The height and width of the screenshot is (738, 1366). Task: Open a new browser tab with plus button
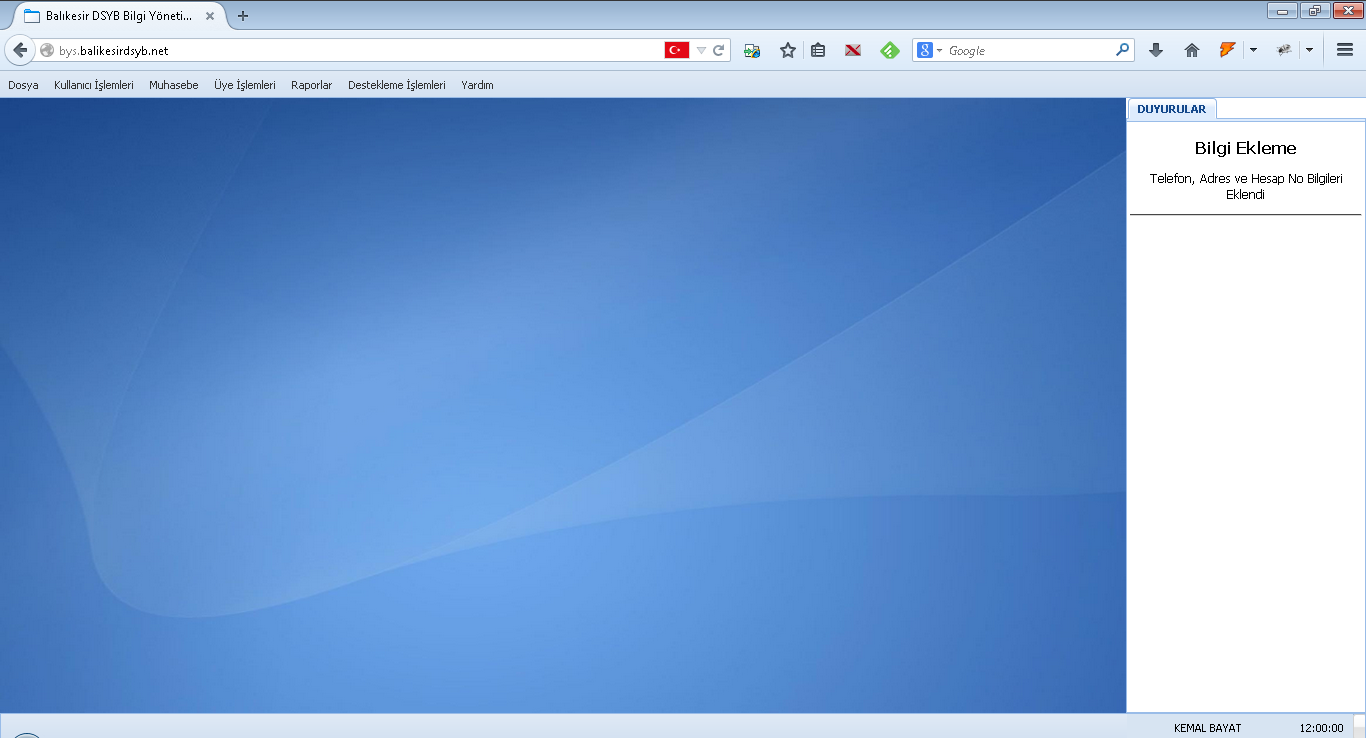[x=243, y=16]
